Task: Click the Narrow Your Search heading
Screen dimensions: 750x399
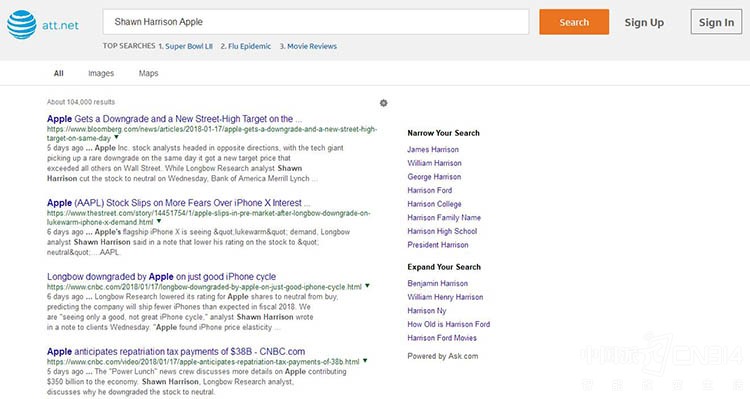Action: 443,133
